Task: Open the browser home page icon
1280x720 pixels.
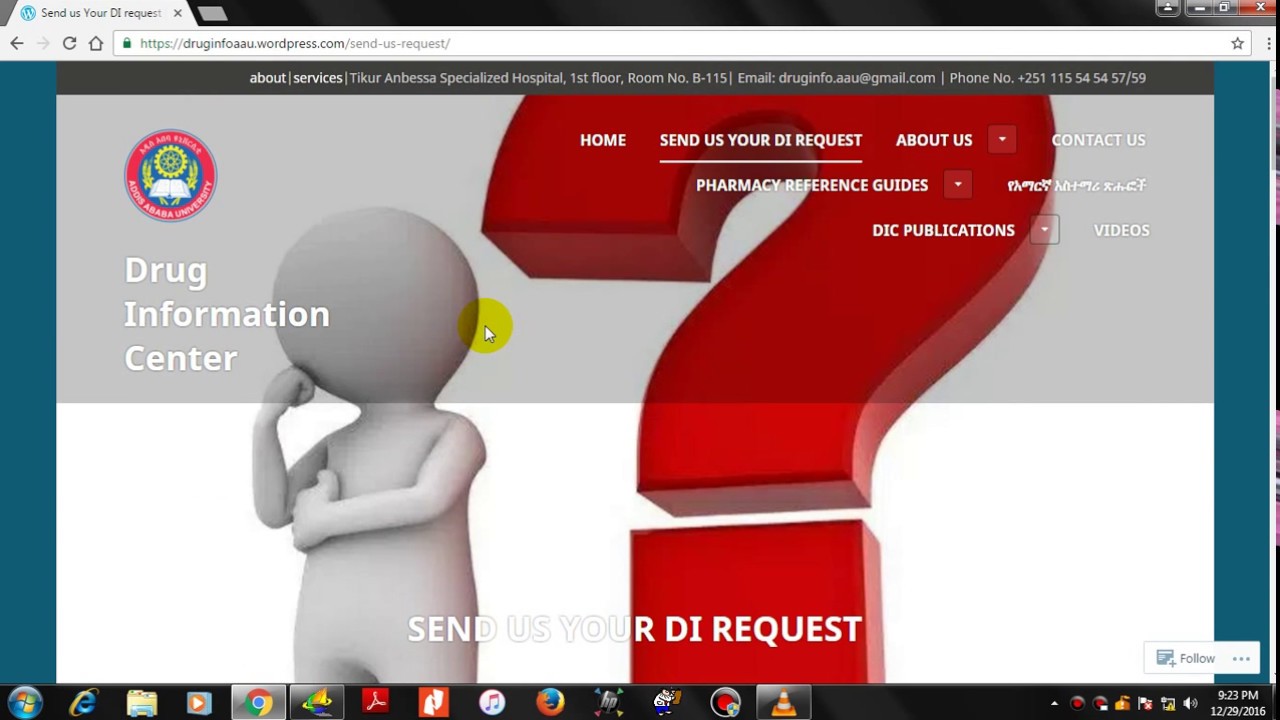Action: [x=96, y=43]
